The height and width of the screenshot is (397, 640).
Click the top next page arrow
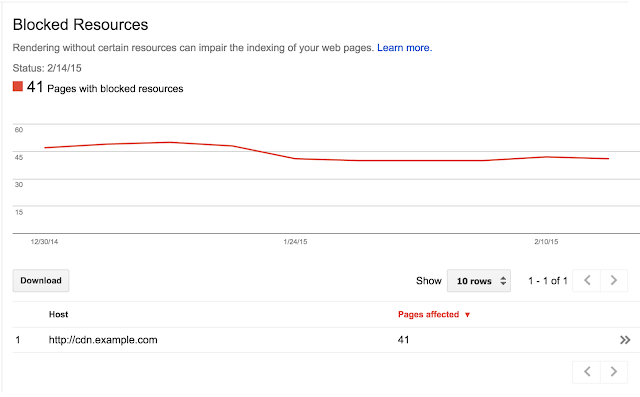pyautogui.click(x=613, y=281)
